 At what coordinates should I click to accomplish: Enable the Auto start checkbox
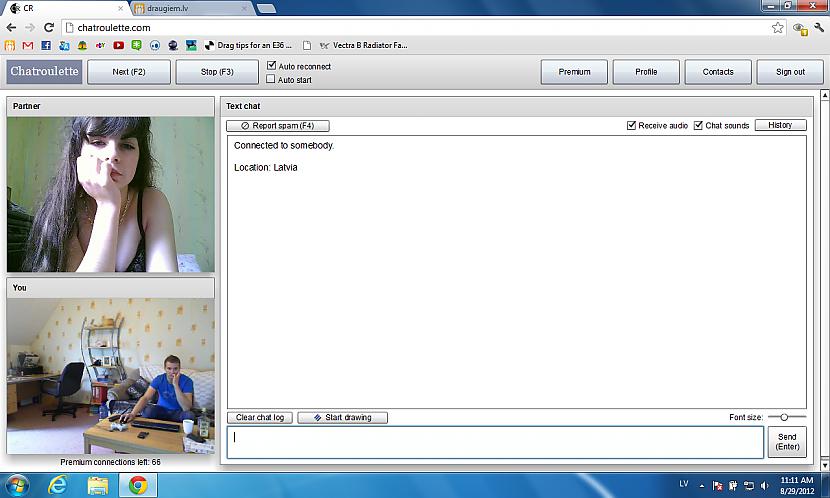pos(270,79)
